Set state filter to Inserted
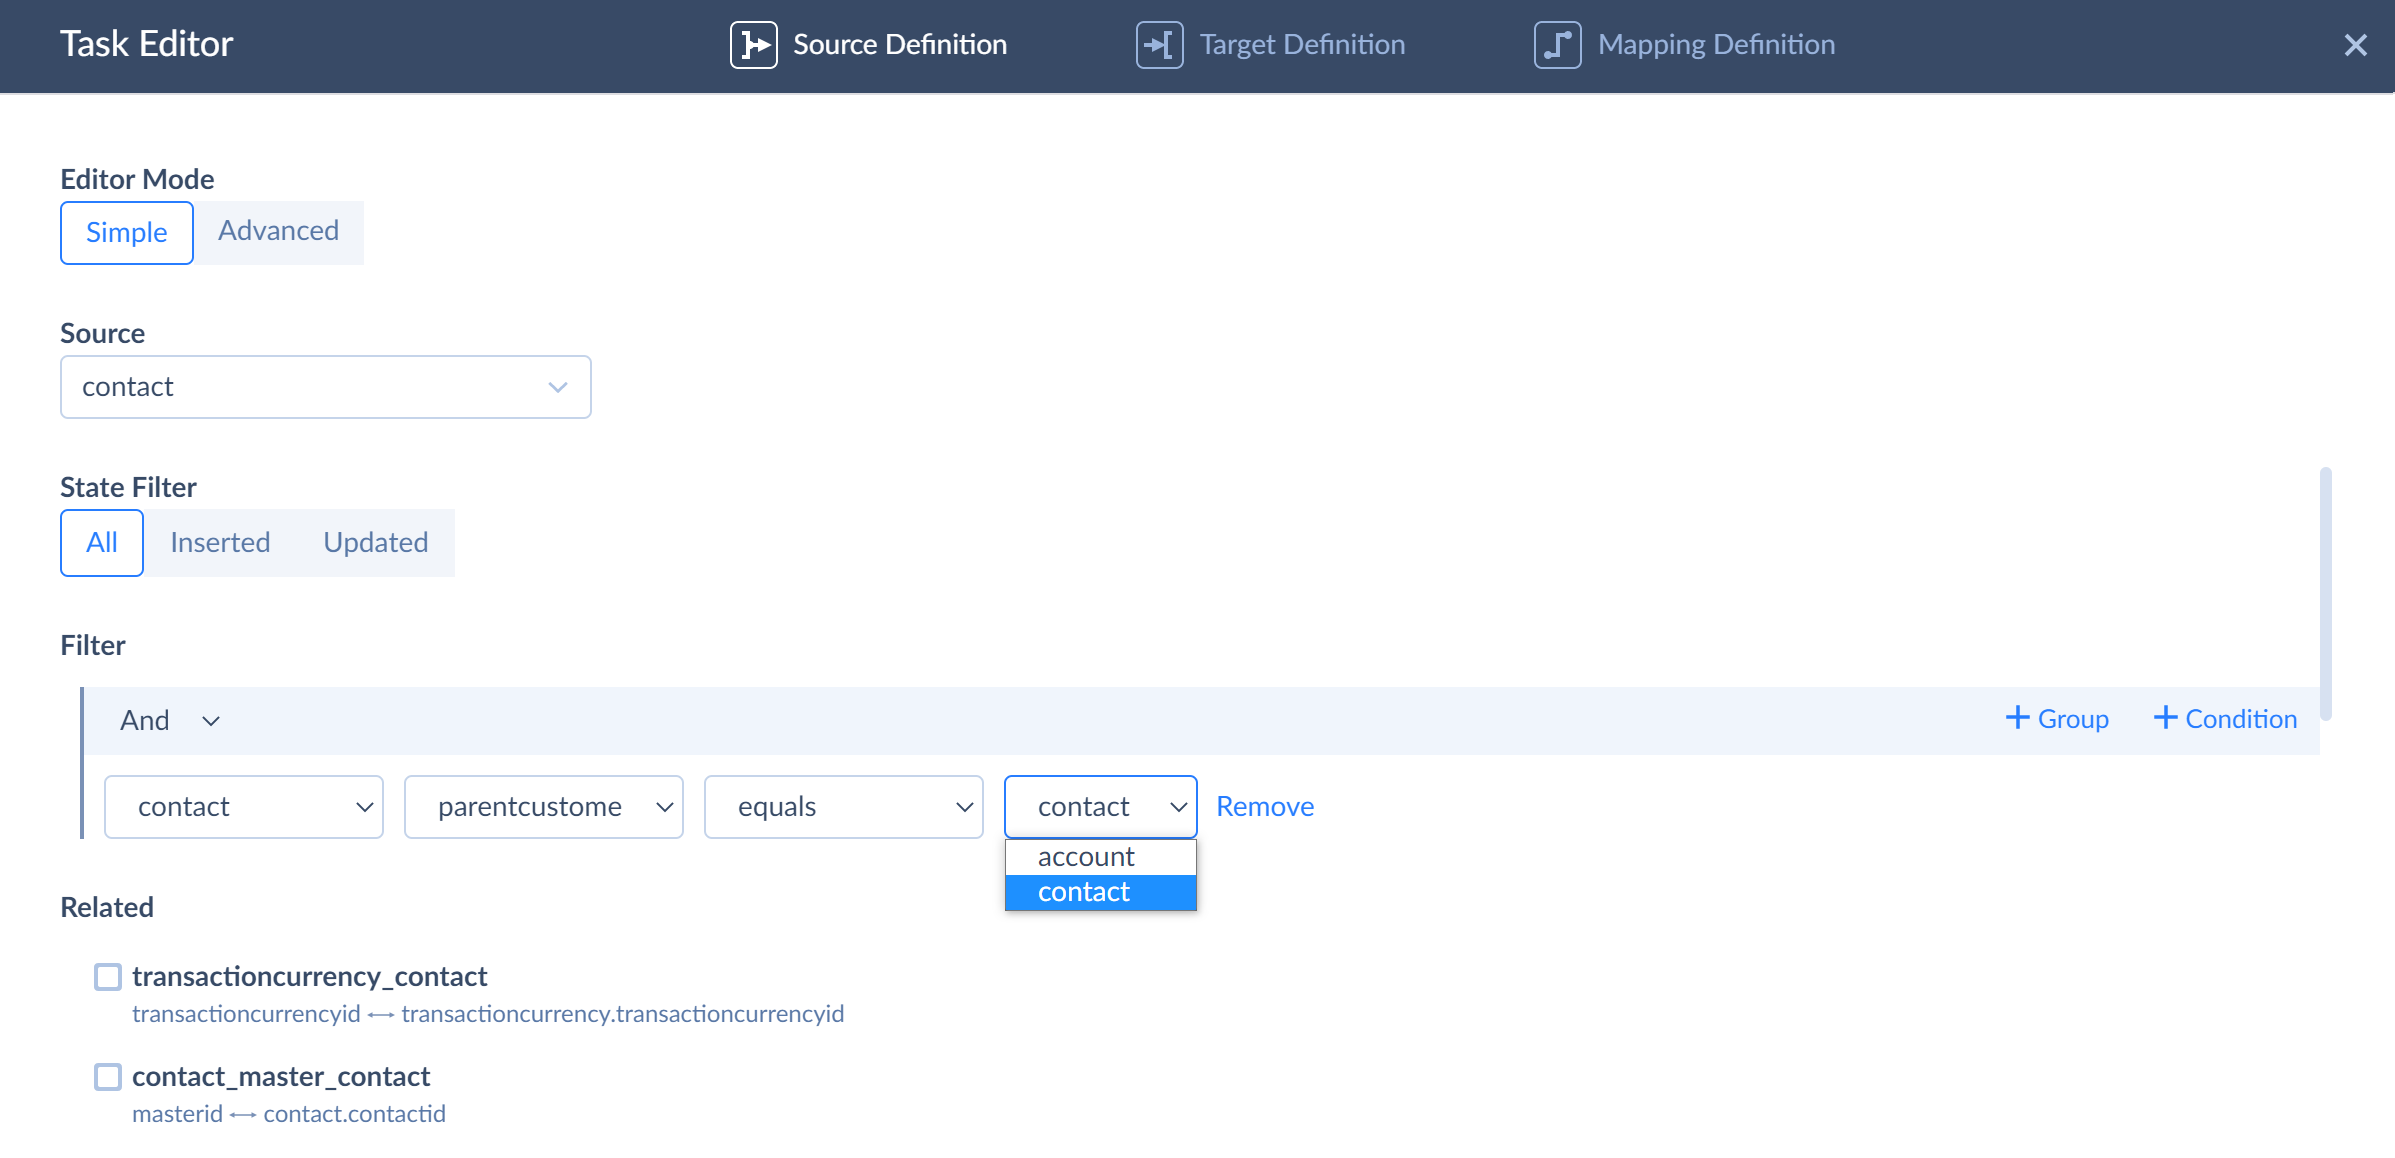The image size is (2395, 1158). [x=220, y=543]
